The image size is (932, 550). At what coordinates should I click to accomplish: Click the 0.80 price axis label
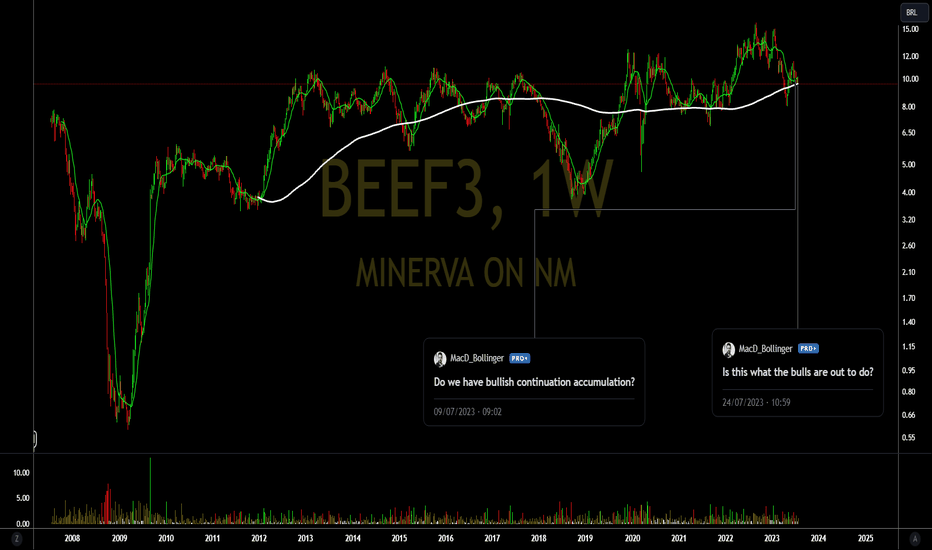[909, 392]
